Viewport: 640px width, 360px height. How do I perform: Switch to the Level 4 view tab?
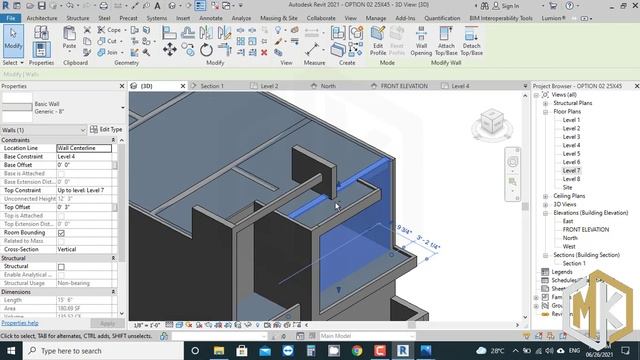(x=460, y=86)
